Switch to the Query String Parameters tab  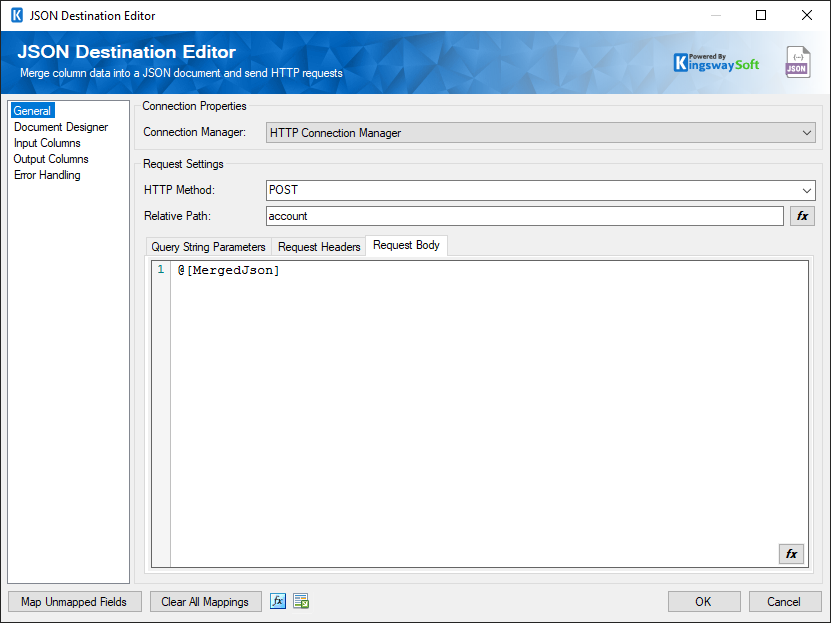(208, 246)
